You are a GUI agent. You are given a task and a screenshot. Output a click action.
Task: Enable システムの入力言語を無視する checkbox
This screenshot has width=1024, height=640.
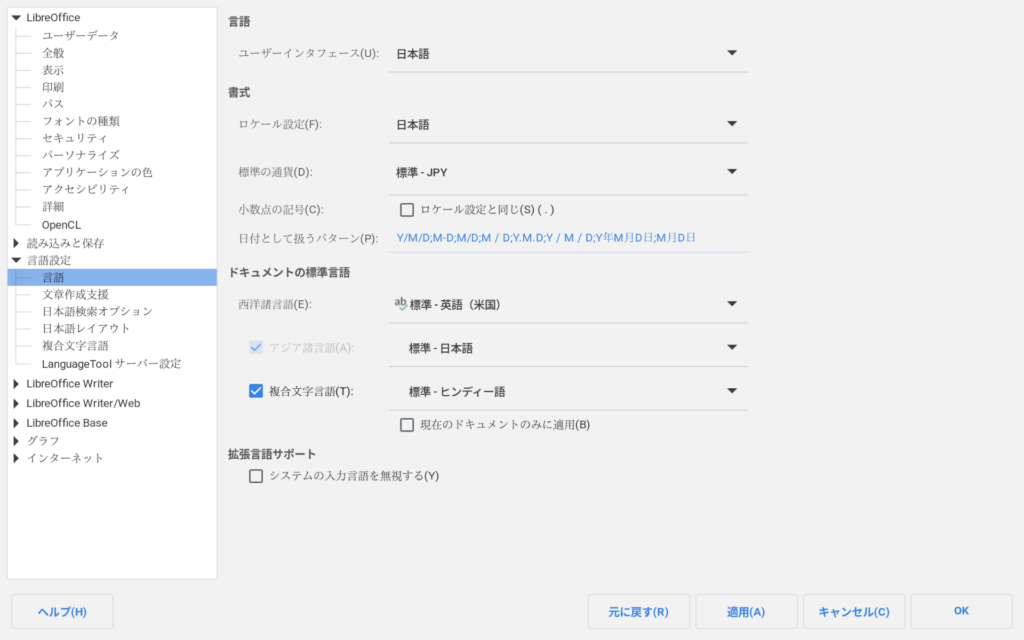tap(256, 476)
